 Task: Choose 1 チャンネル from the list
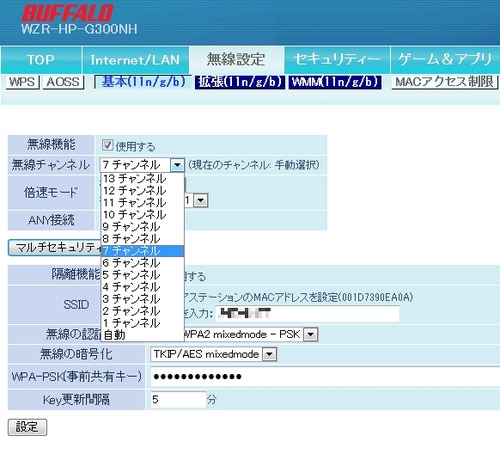click(142, 323)
